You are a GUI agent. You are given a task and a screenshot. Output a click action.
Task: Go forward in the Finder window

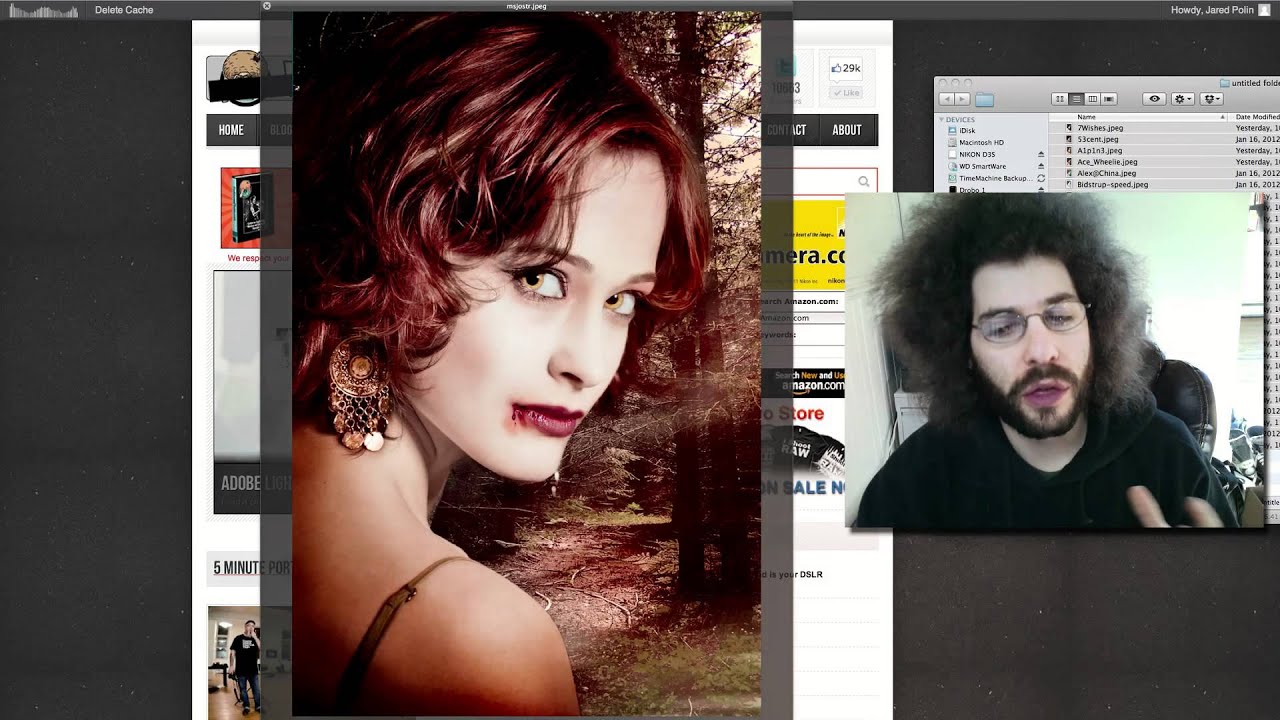(962, 99)
